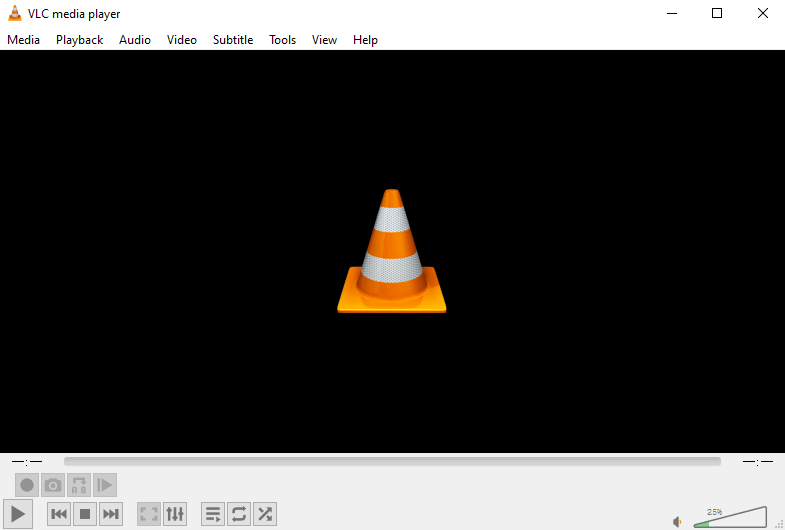
Task: Open the Video menu
Action: (x=182, y=40)
